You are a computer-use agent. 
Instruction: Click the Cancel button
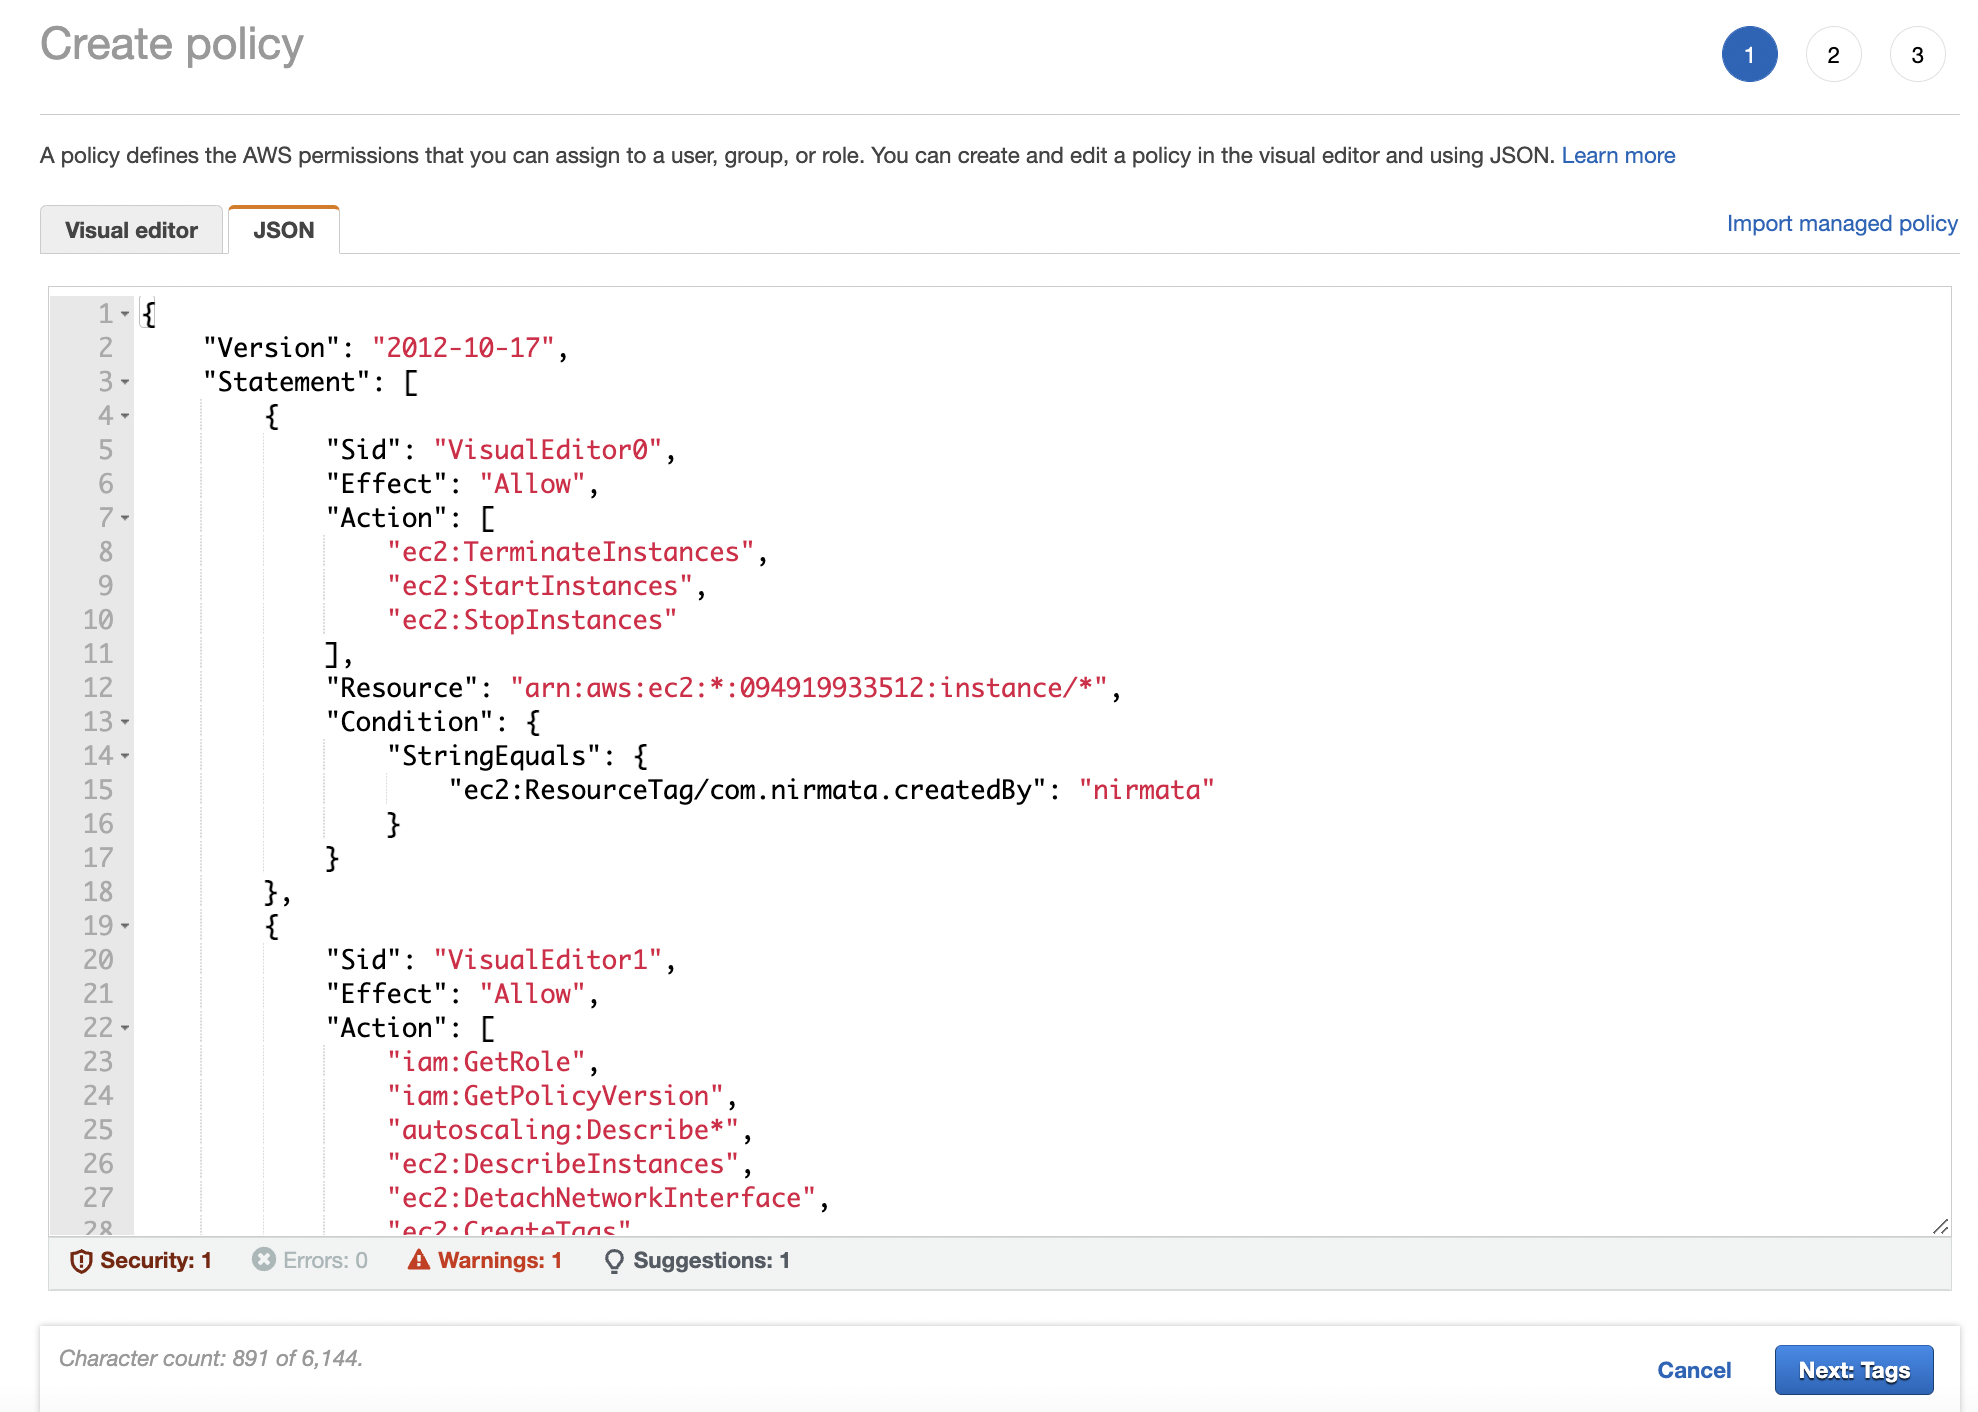(x=1694, y=1370)
